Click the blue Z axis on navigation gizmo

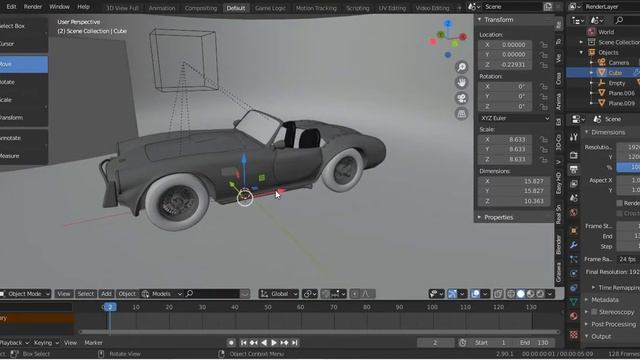point(448,24)
